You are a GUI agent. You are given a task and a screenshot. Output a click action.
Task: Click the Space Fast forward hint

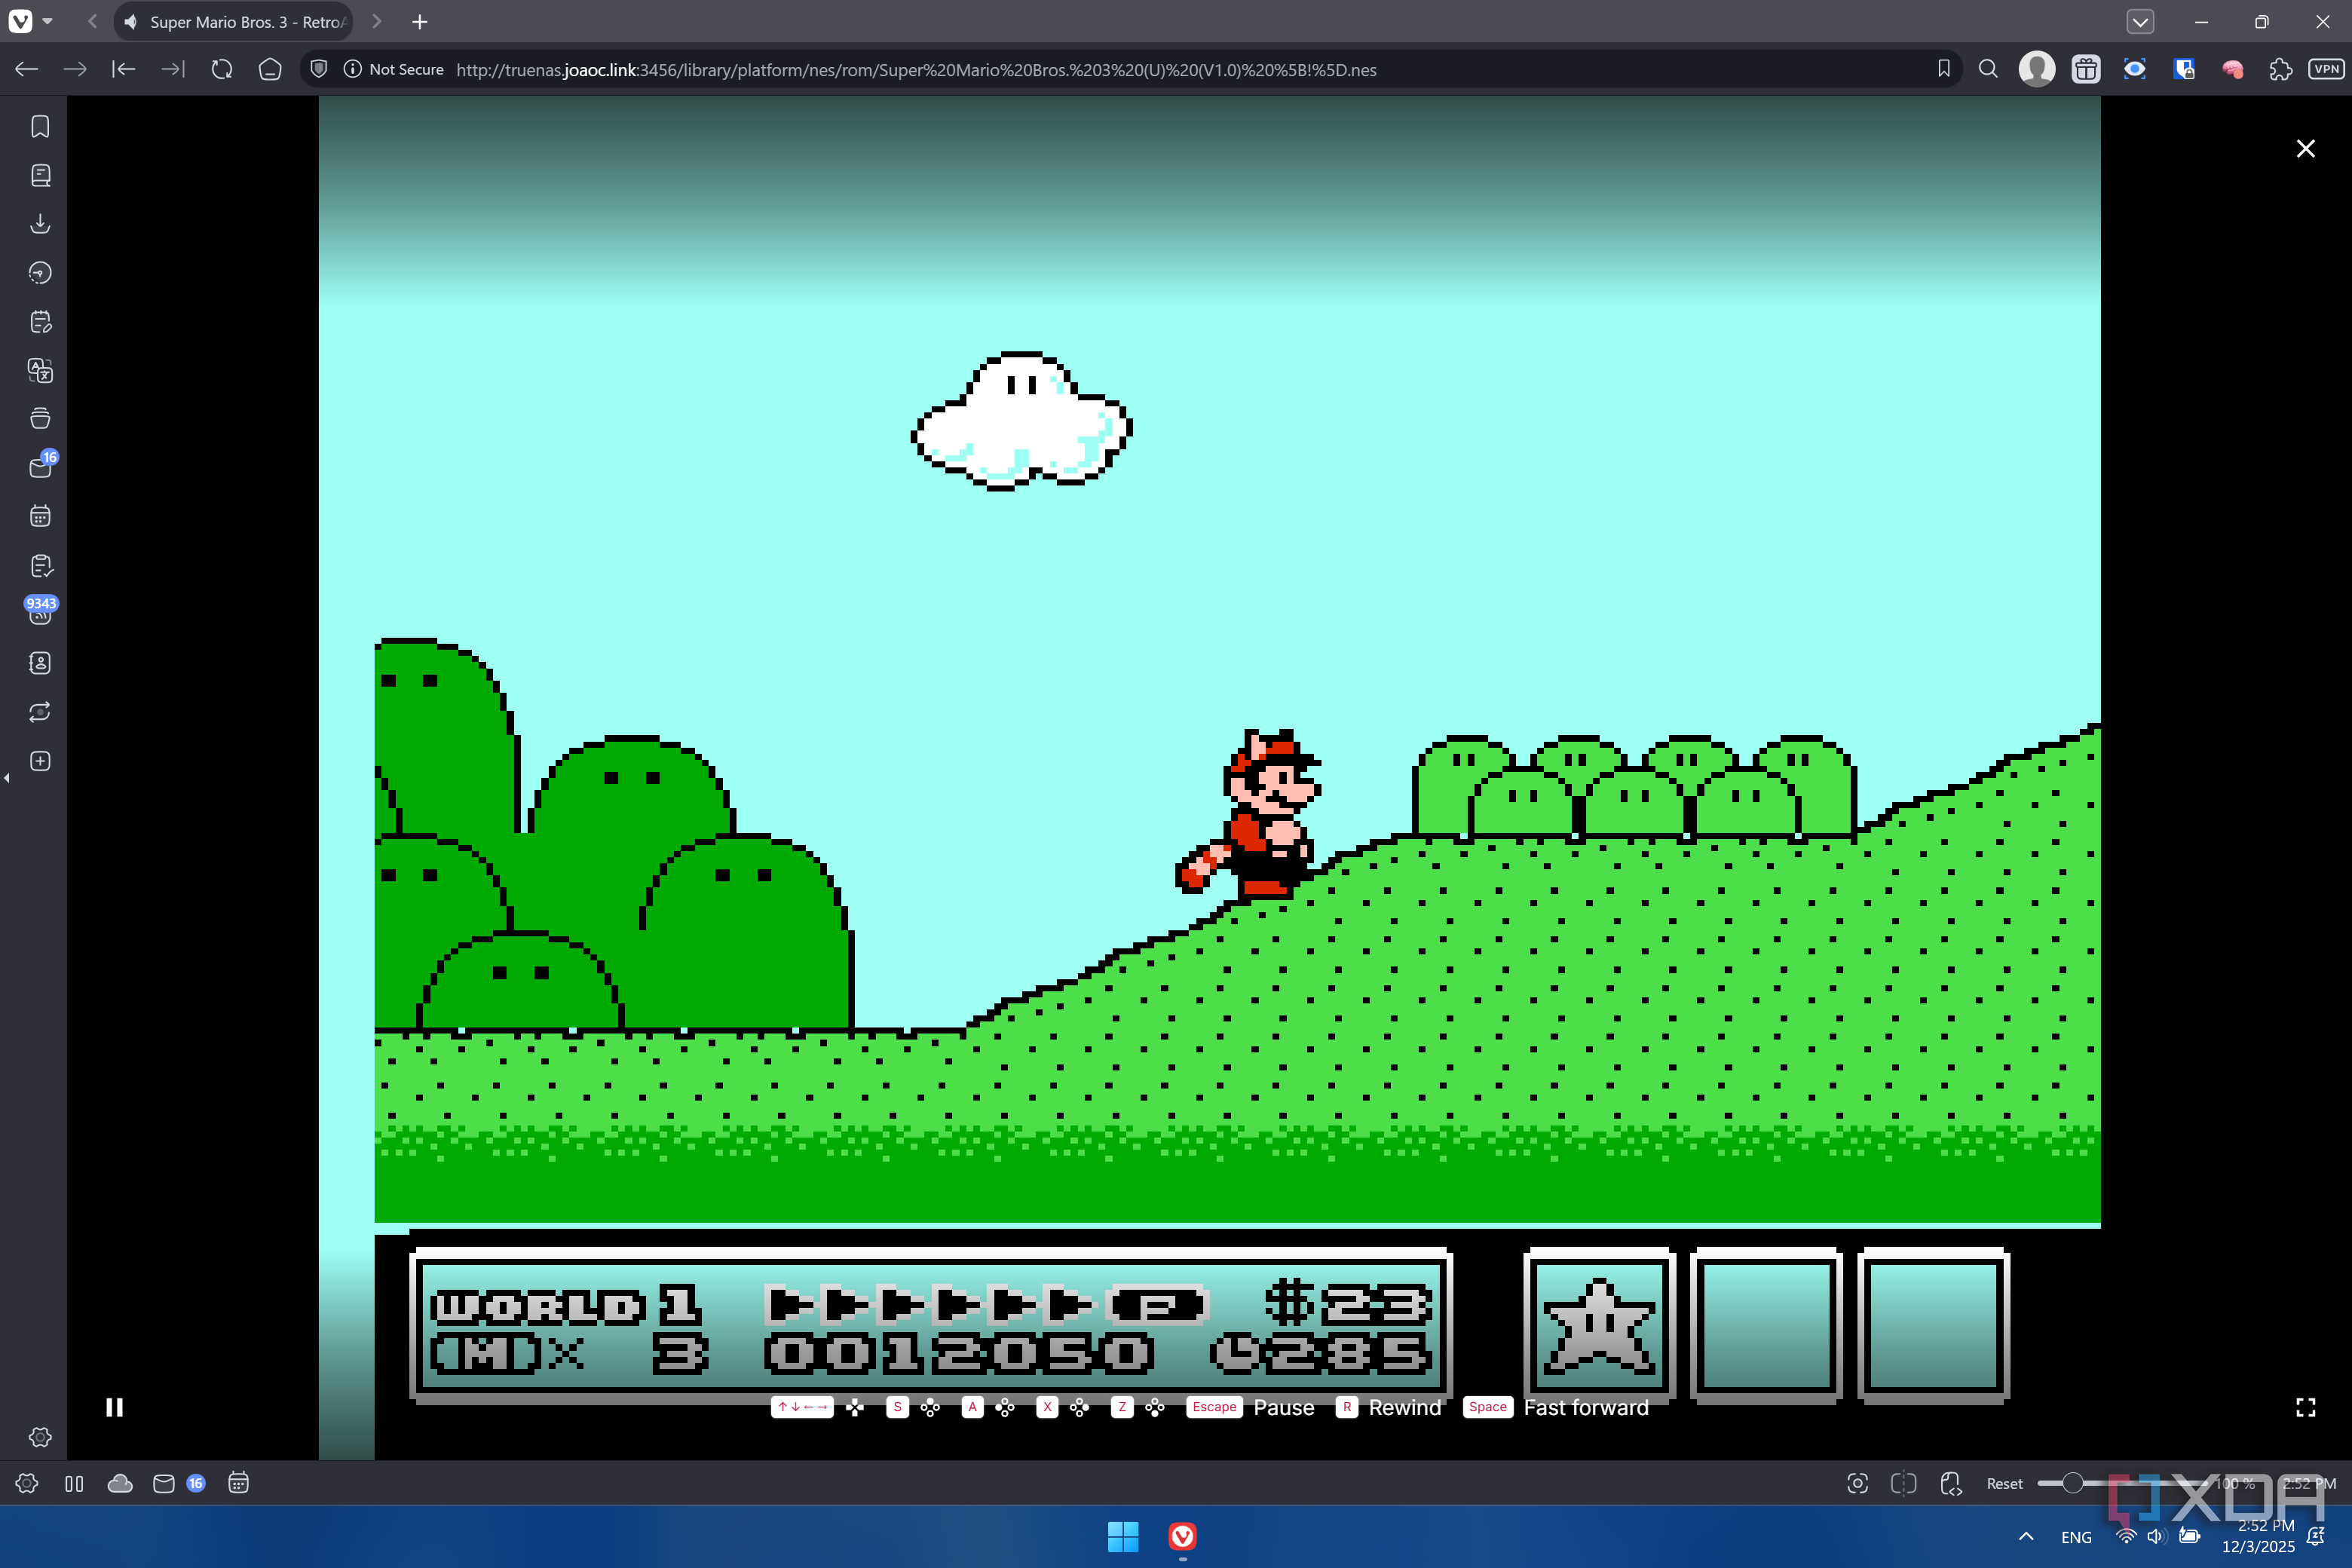click(1556, 1407)
